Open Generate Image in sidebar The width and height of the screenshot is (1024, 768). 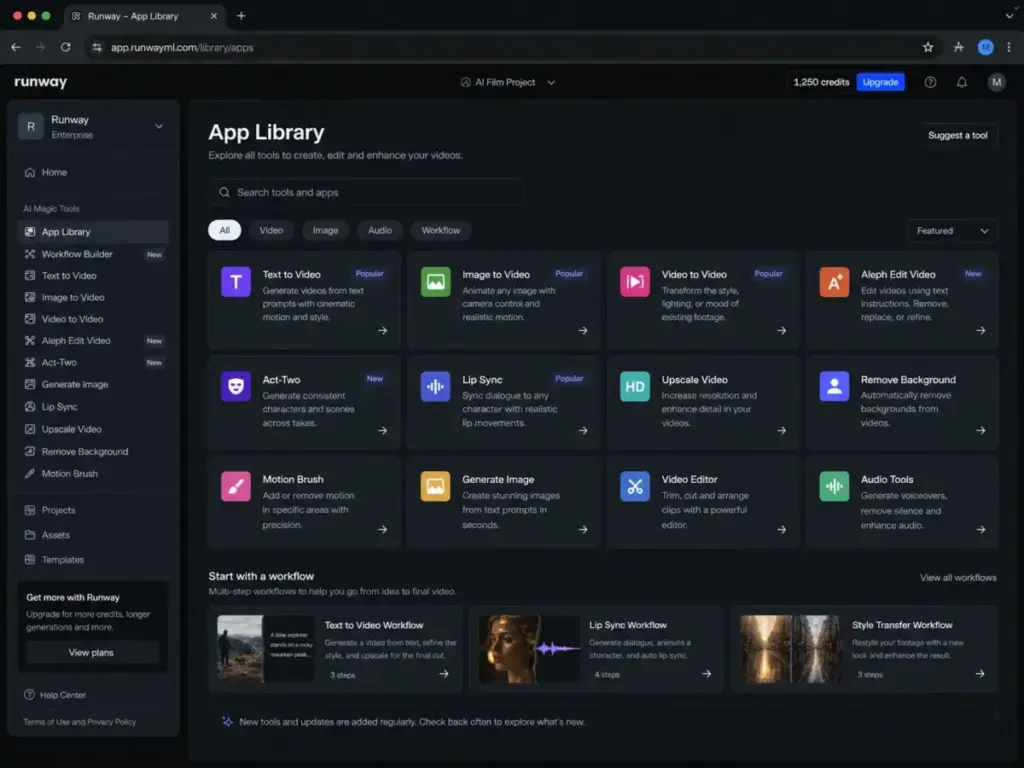(93, 384)
